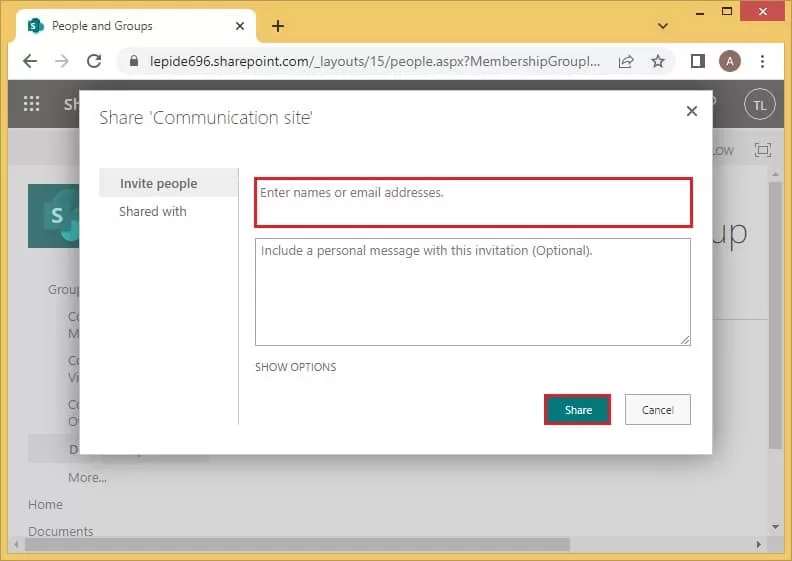The height and width of the screenshot is (561, 792).
Task: Click the TL user account avatar
Action: tap(760, 104)
